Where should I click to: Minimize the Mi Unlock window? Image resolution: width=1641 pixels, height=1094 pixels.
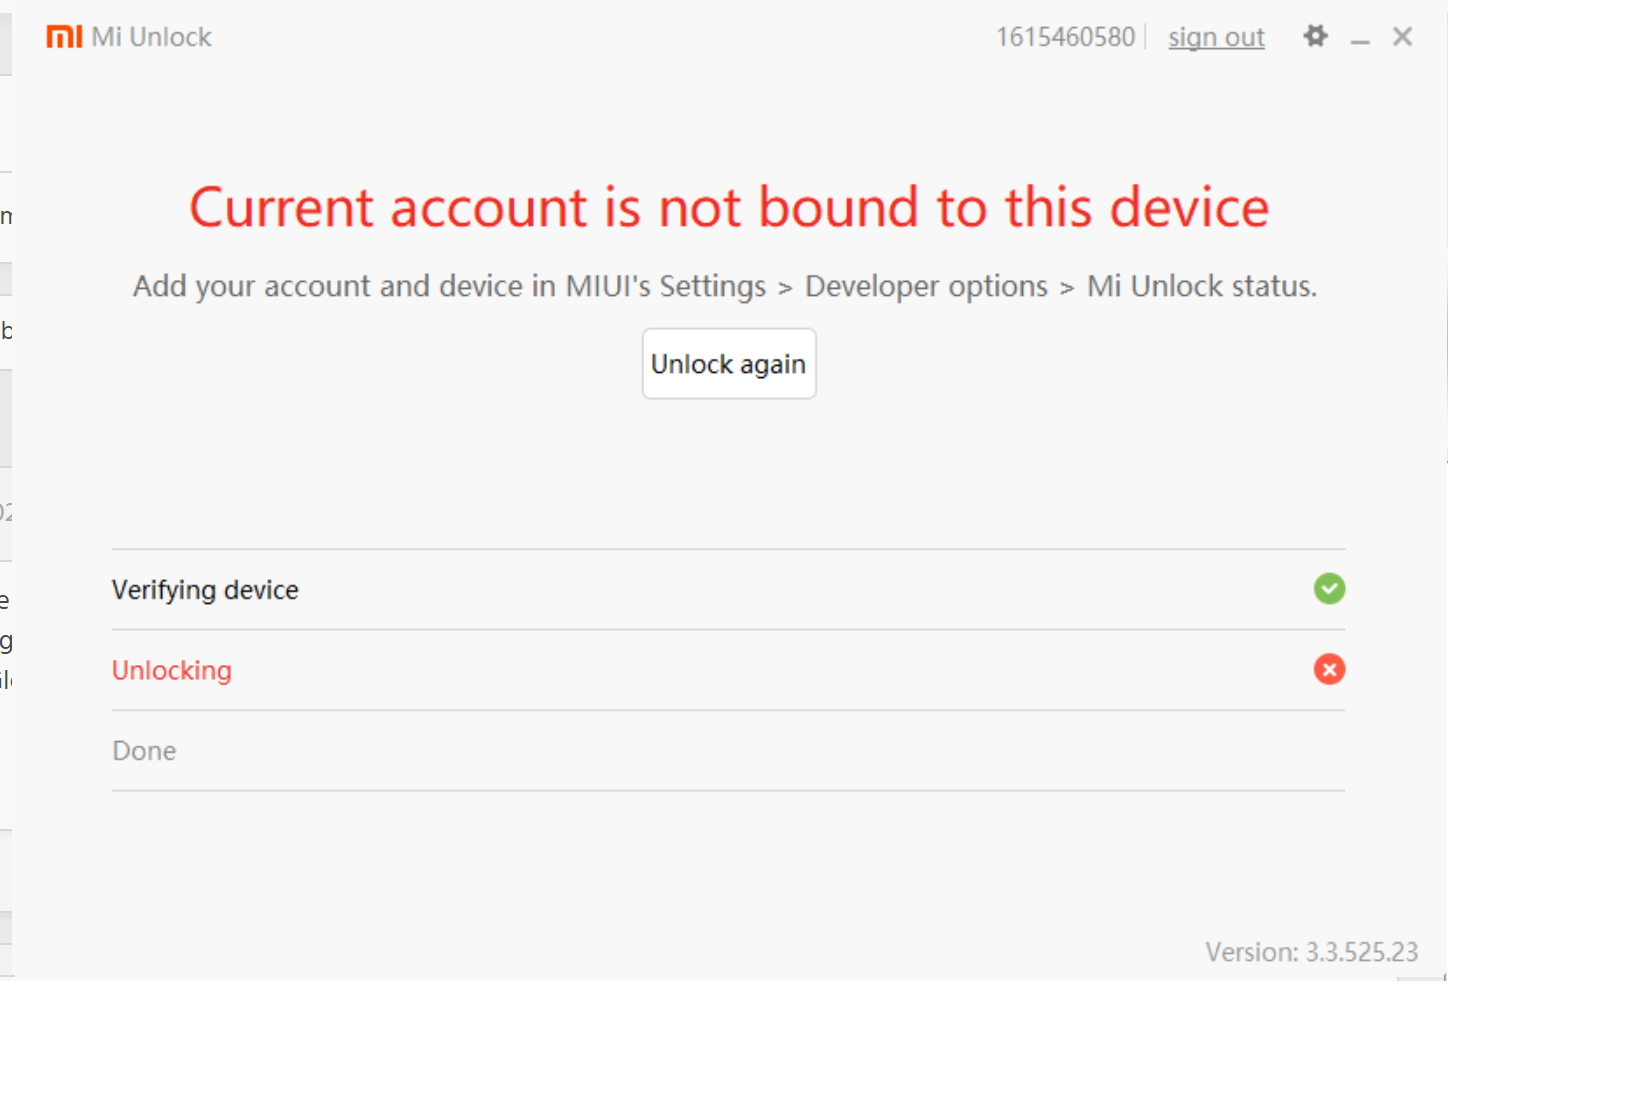click(1359, 39)
